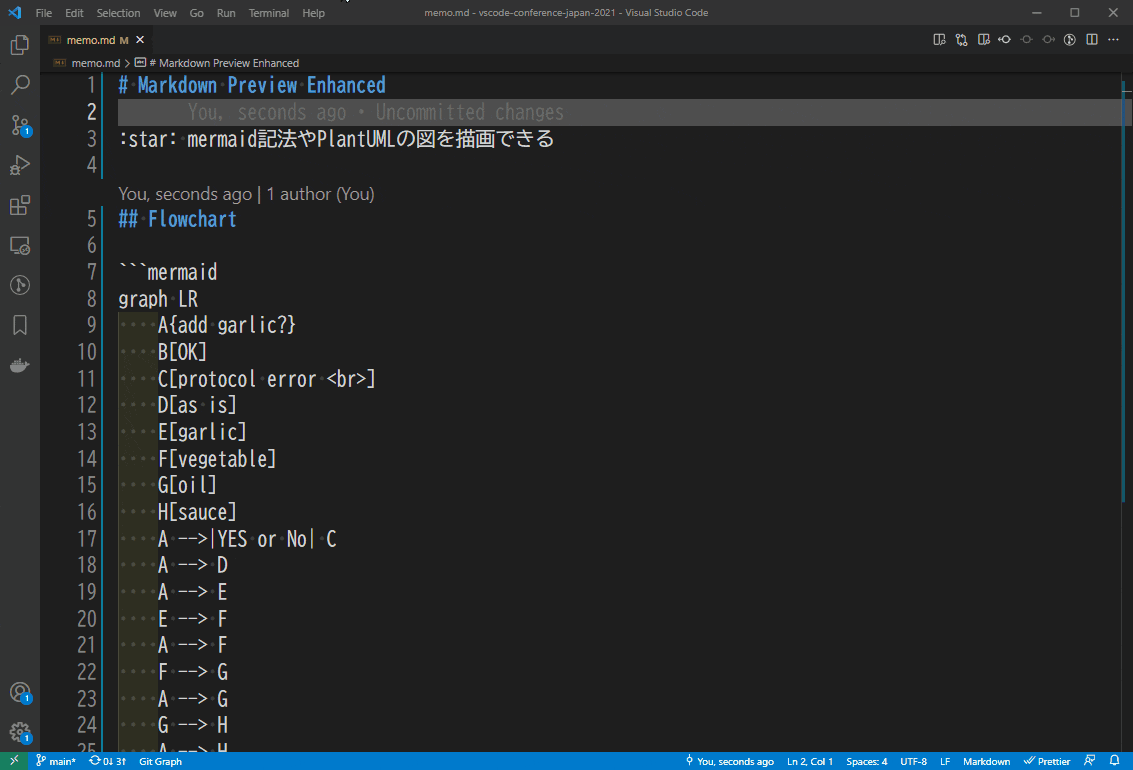Open the Help menu
Image resolution: width=1133 pixels, height=770 pixels.
click(314, 13)
